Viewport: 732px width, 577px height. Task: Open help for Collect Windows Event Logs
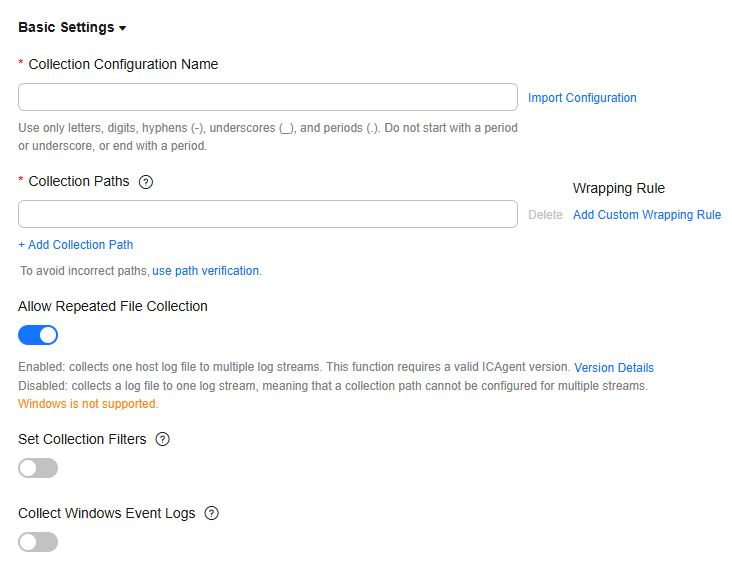tap(211, 513)
